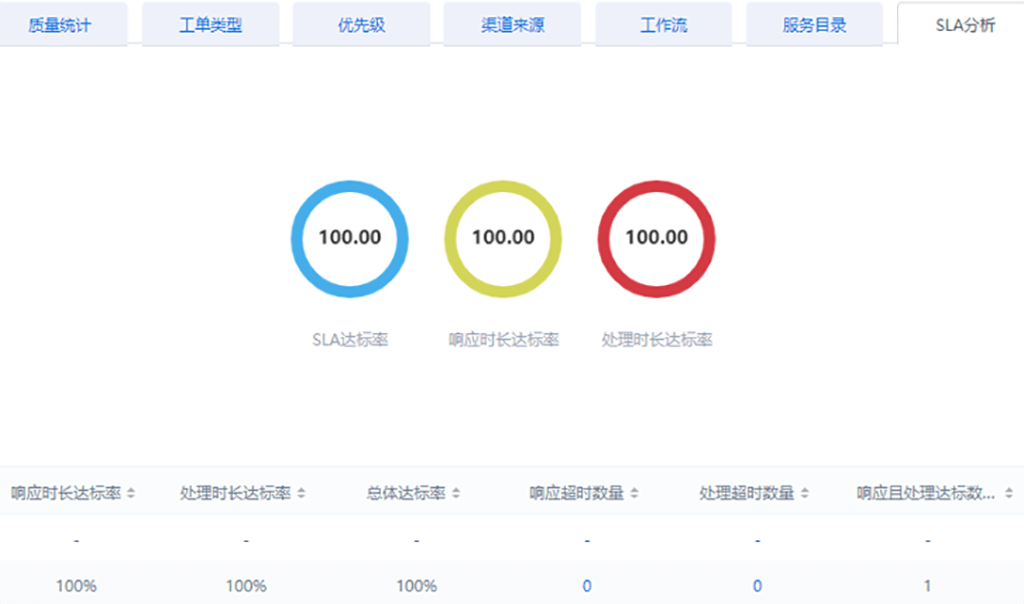The width and height of the screenshot is (1024, 604).
Task: Sort by 响应且处理达标数 column arrows
Action: (x=1009, y=493)
